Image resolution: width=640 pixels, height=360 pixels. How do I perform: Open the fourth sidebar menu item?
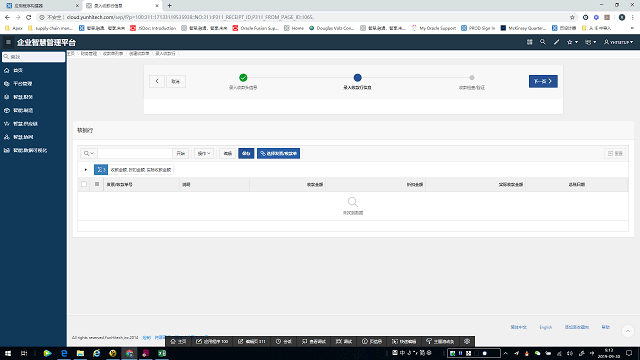(x=33, y=110)
